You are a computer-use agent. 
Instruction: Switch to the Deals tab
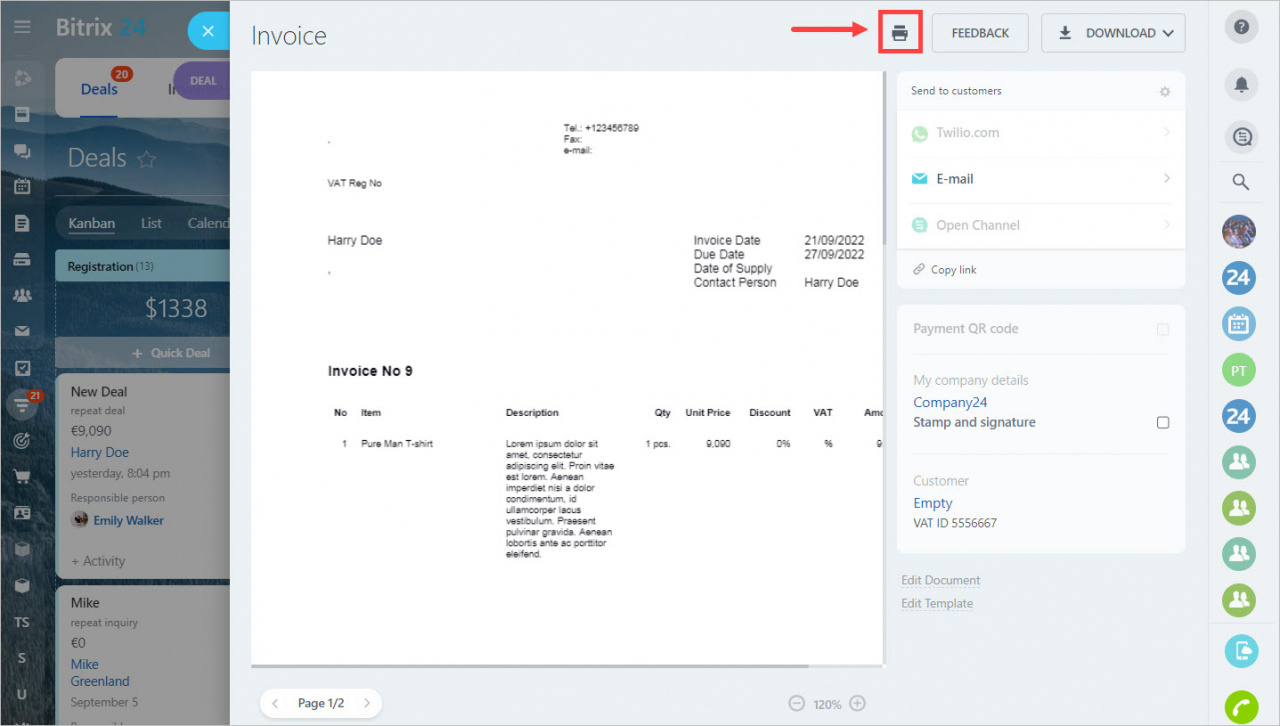click(x=99, y=89)
